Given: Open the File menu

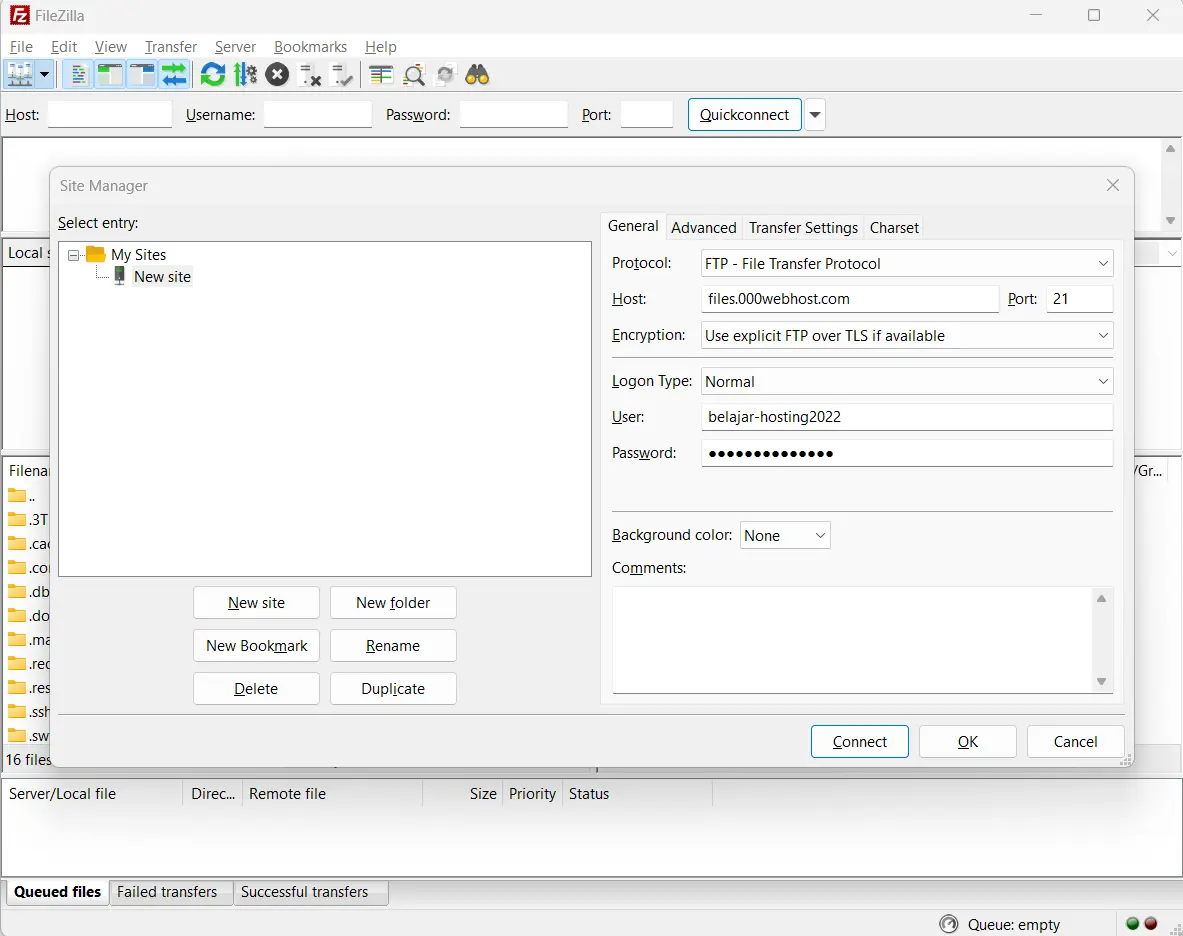Looking at the screenshot, I should coord(21,47).
